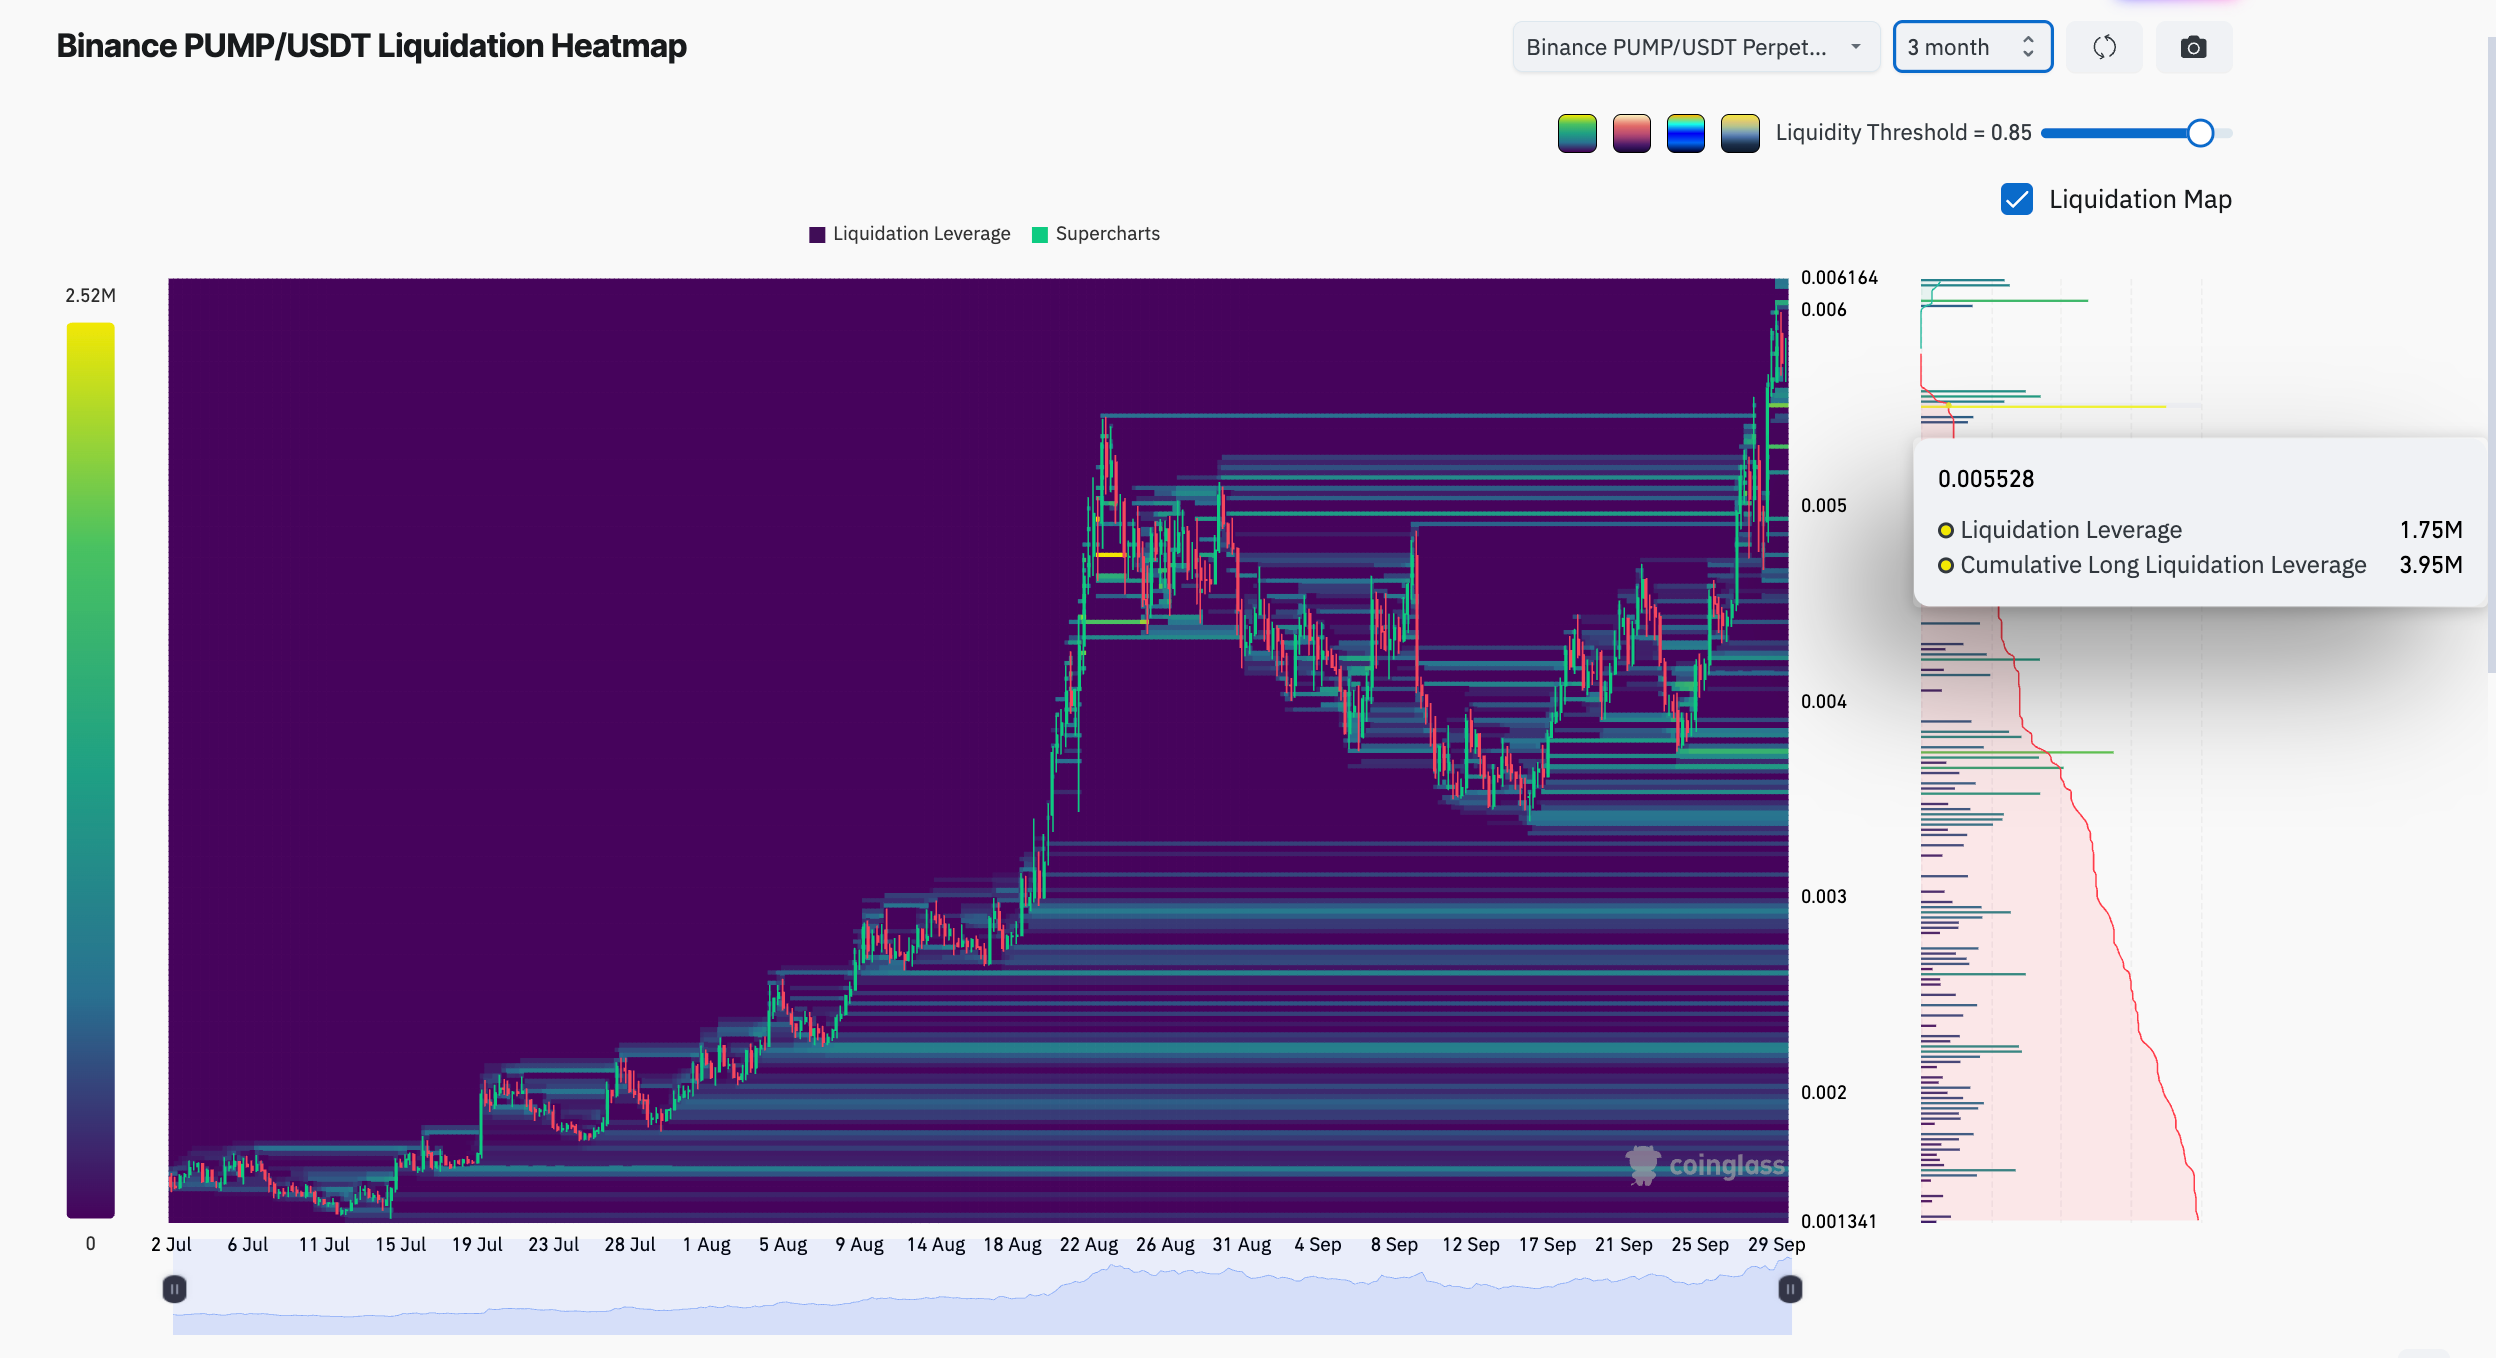Click the 0.005 price axis label

(1823, 505)
